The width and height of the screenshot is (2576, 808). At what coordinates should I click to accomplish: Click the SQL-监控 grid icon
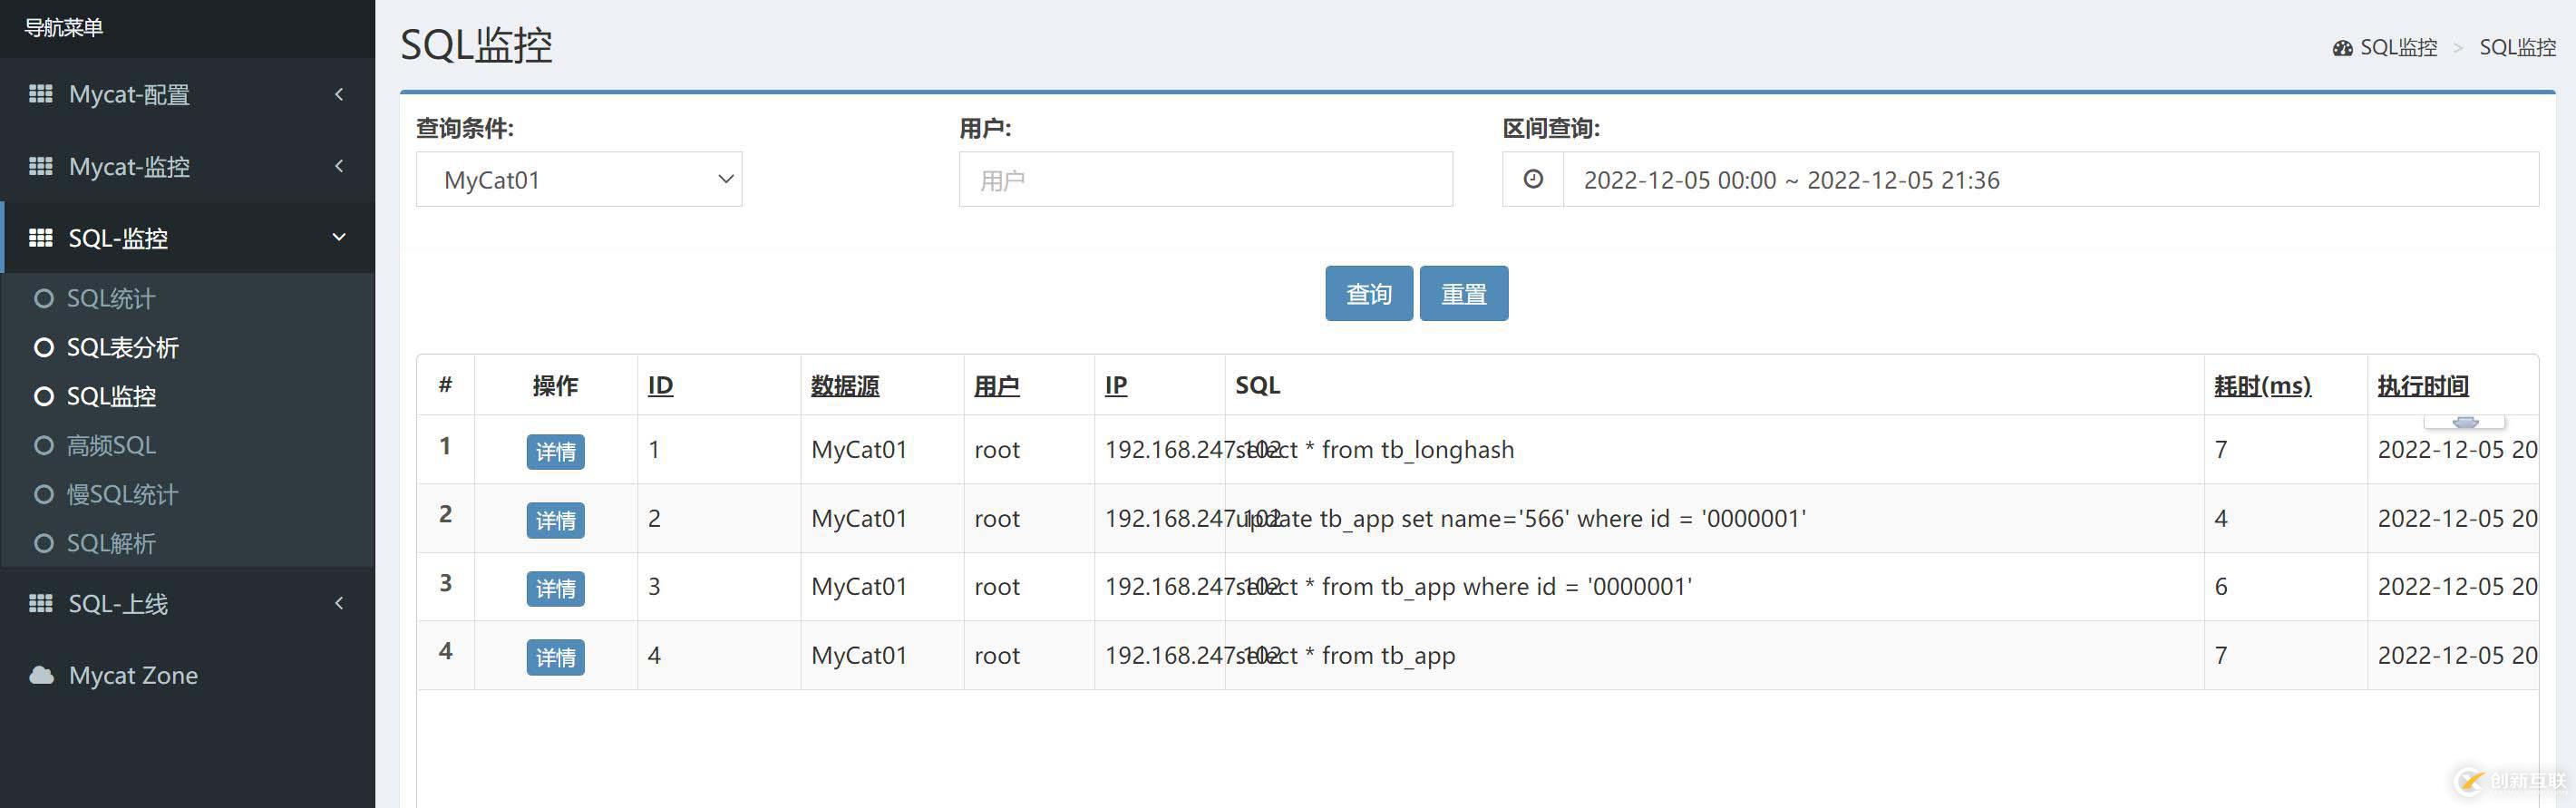click(x=40, y=238)
